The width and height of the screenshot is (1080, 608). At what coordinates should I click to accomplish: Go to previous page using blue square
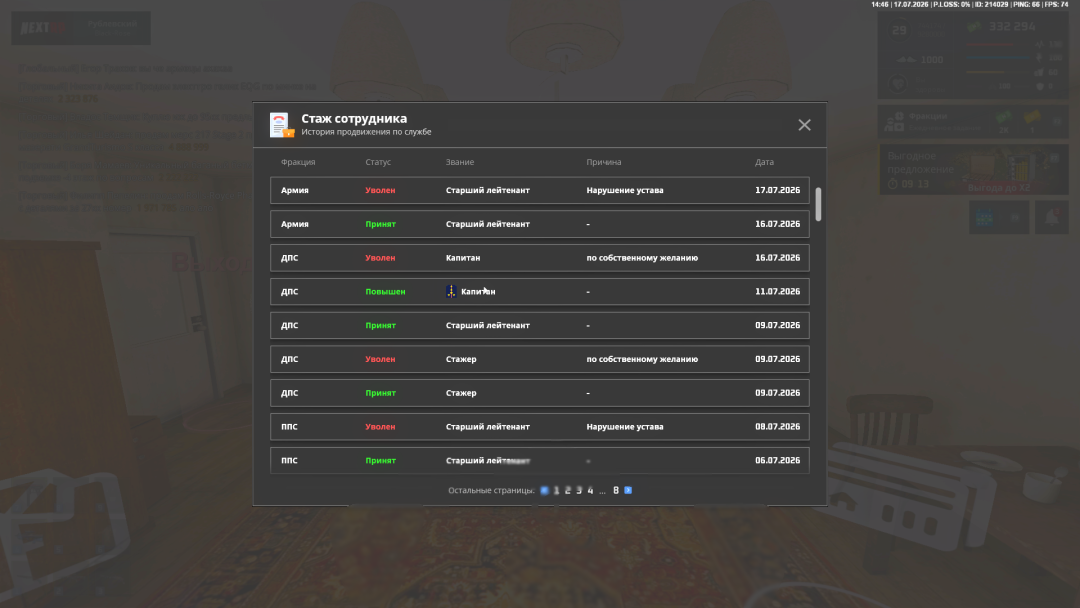coord(544,490)
